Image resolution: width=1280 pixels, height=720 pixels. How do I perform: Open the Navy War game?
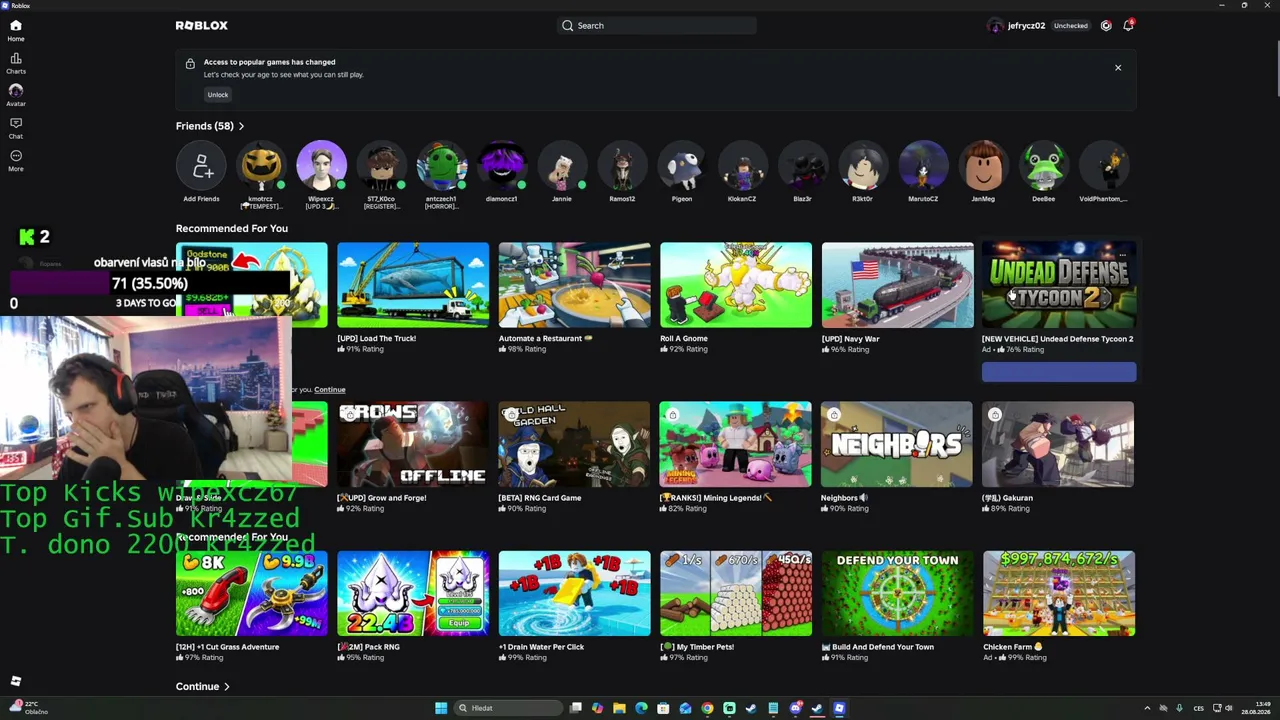click(897, 285)
